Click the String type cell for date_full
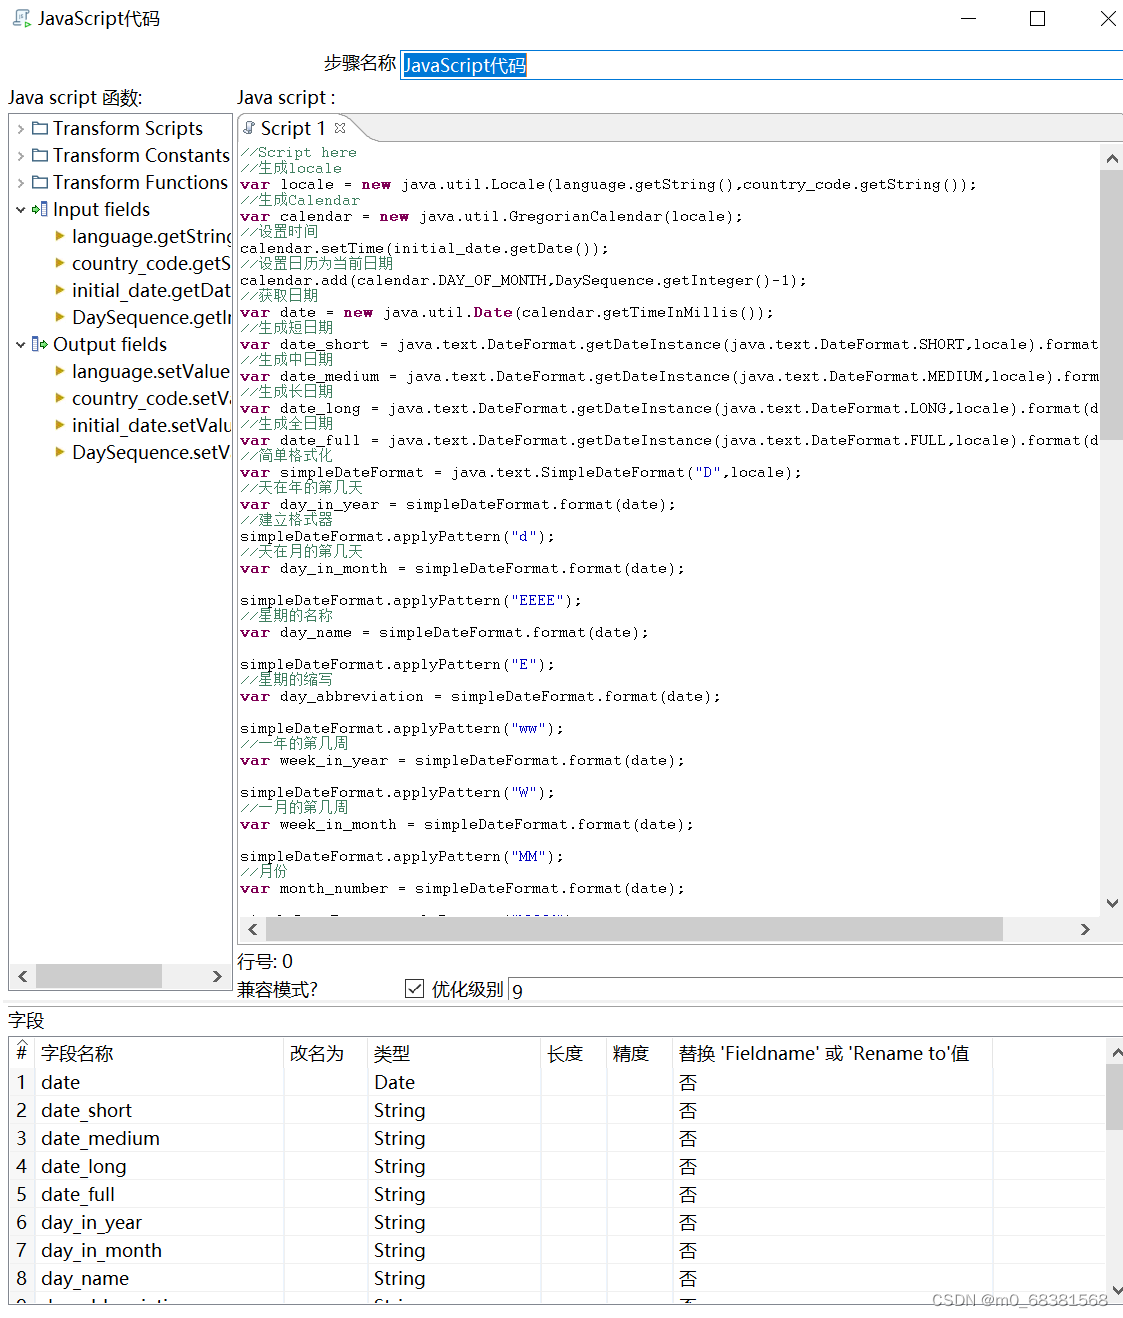Viewport: 1123px width, 1318px height. tap(454, 1194)
